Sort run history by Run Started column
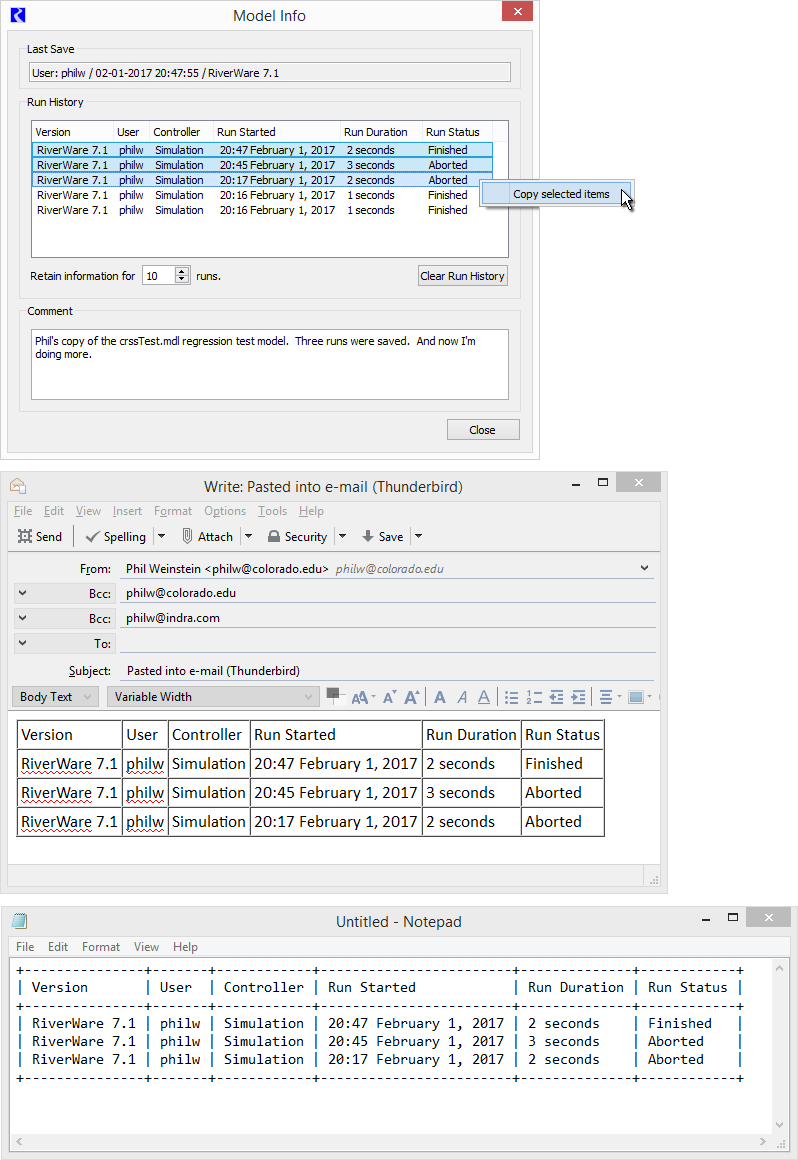The height and width of the screenshot is (1160, 798). click(x=277, y=132)
